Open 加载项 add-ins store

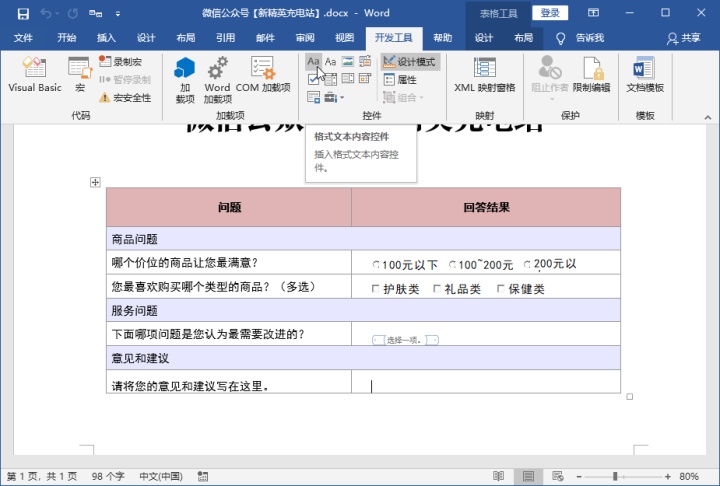(x=185, y=80)
